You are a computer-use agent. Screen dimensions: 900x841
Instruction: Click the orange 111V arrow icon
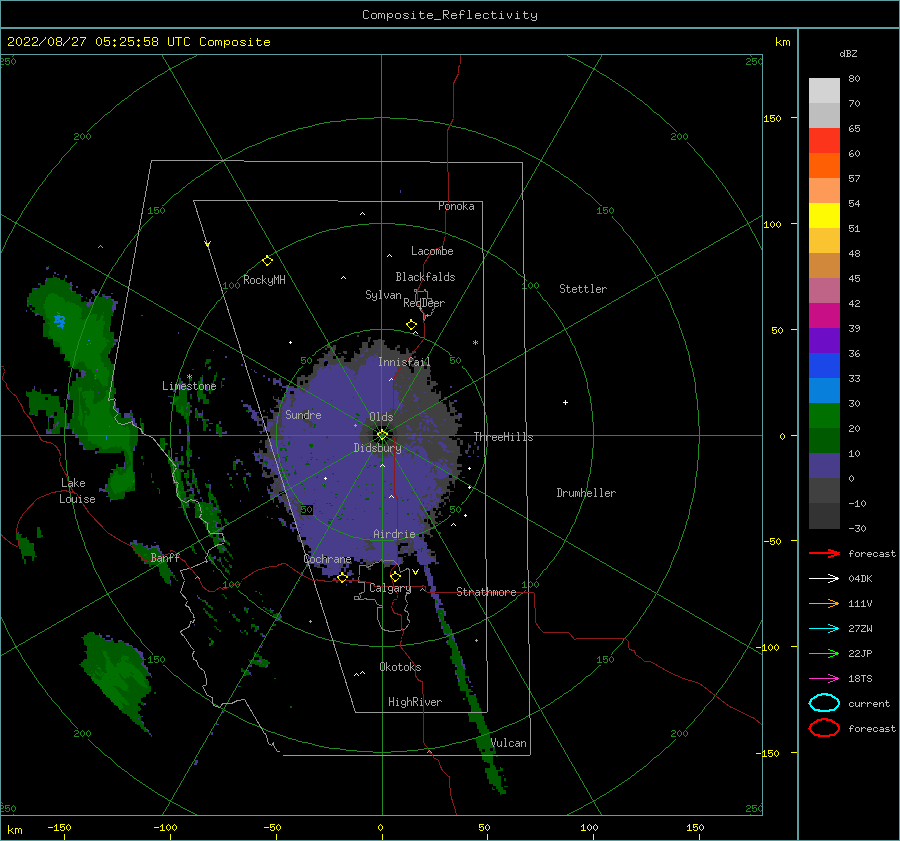824,603
